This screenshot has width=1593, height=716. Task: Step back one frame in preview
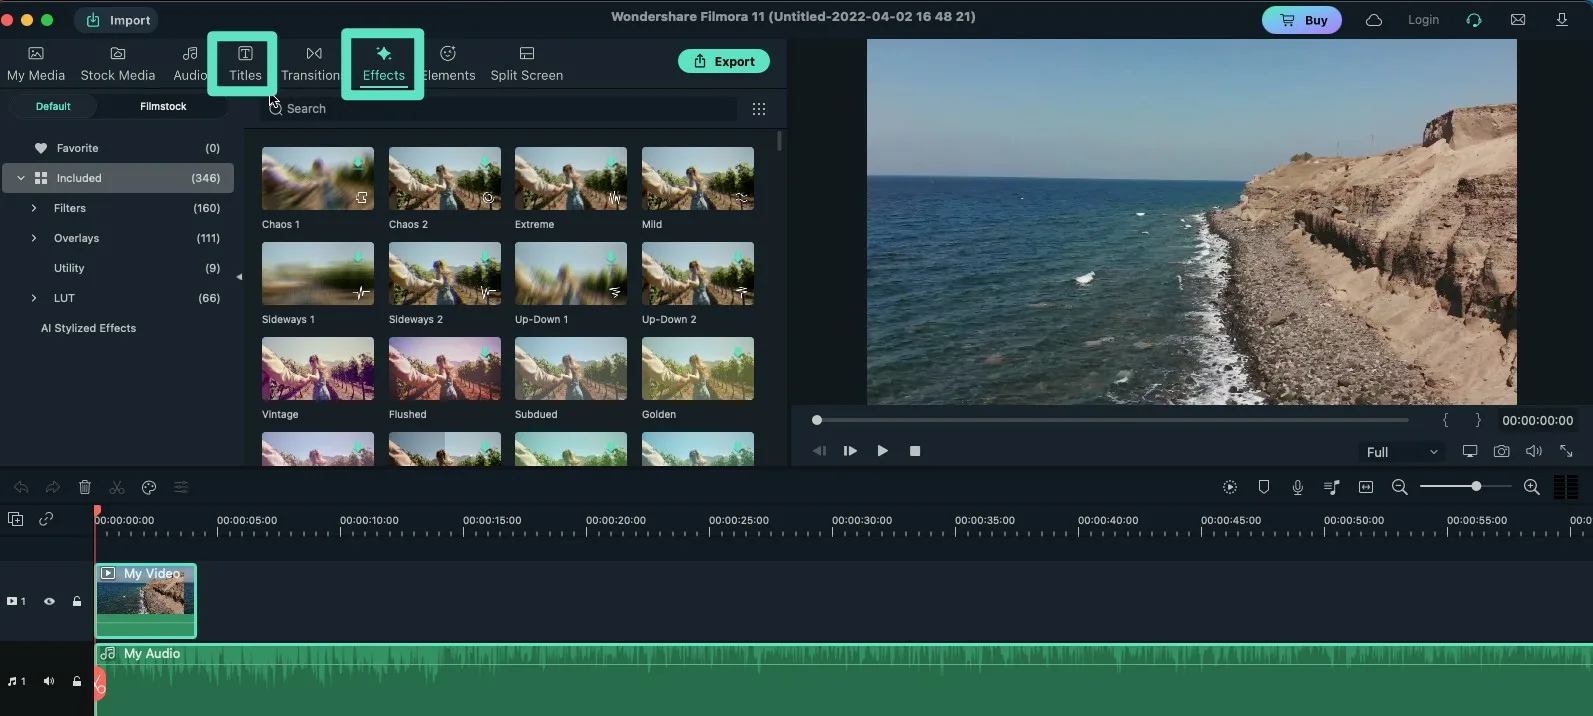coord(820,451)
